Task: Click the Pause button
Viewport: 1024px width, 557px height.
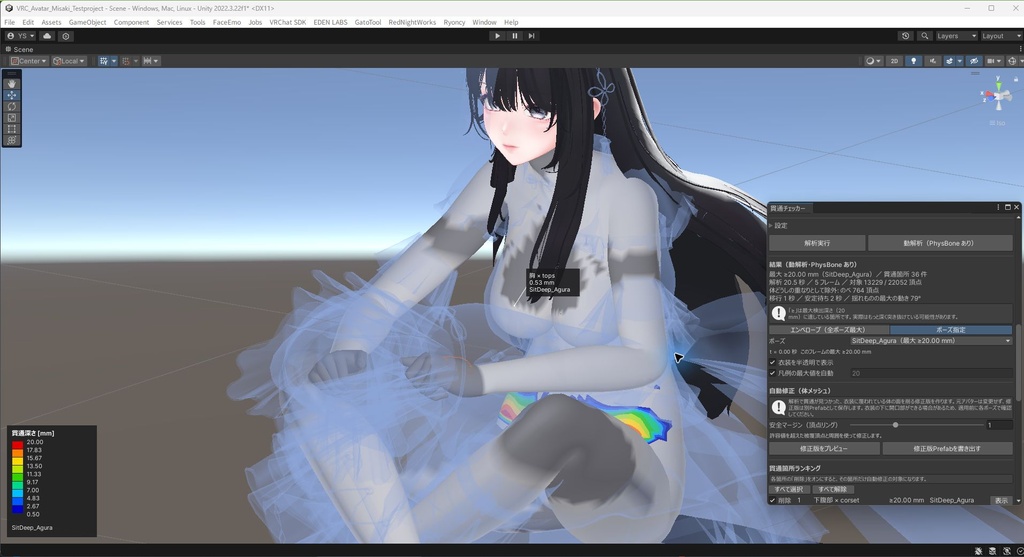Action: (514, 36)
